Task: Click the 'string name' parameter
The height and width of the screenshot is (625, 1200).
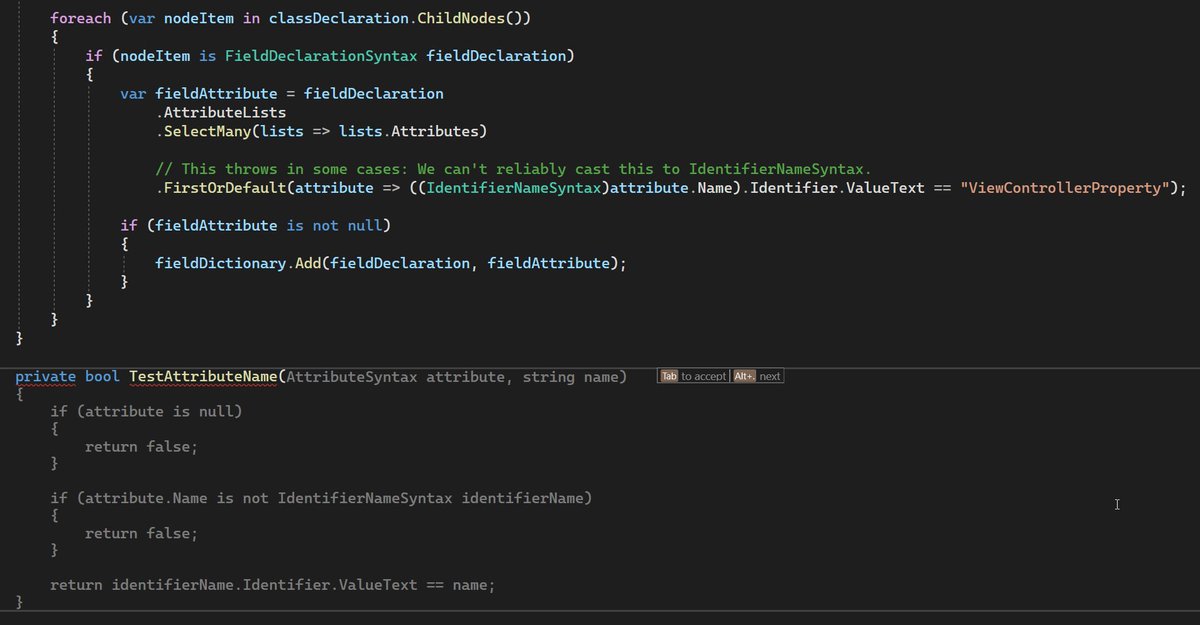Action: pos(570,376)
